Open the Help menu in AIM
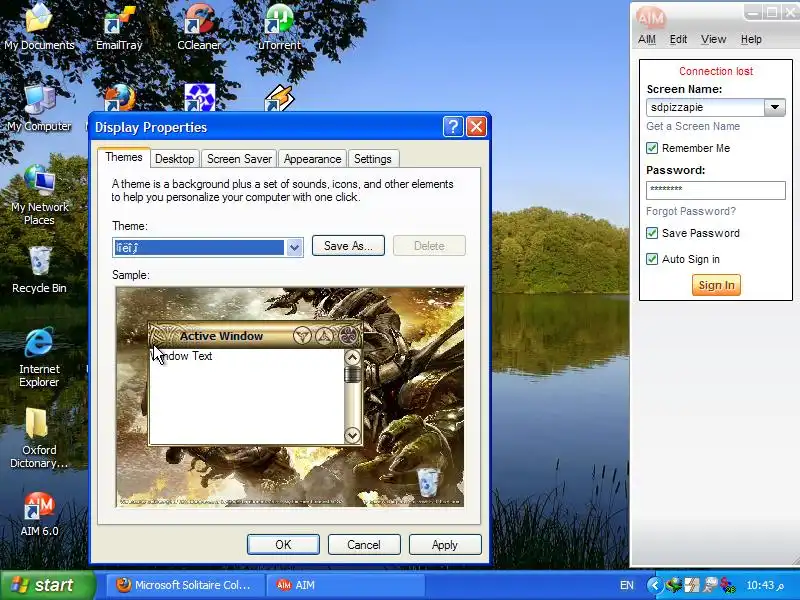 point(751,39)
